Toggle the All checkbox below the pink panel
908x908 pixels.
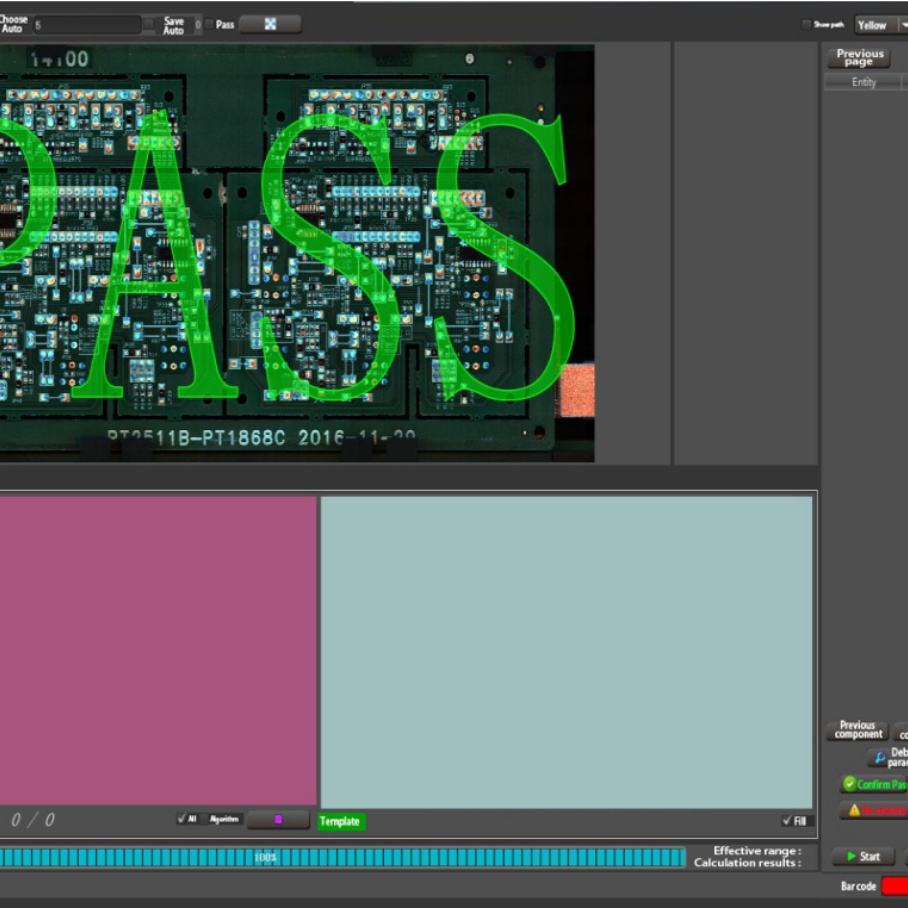pos(182,819)
